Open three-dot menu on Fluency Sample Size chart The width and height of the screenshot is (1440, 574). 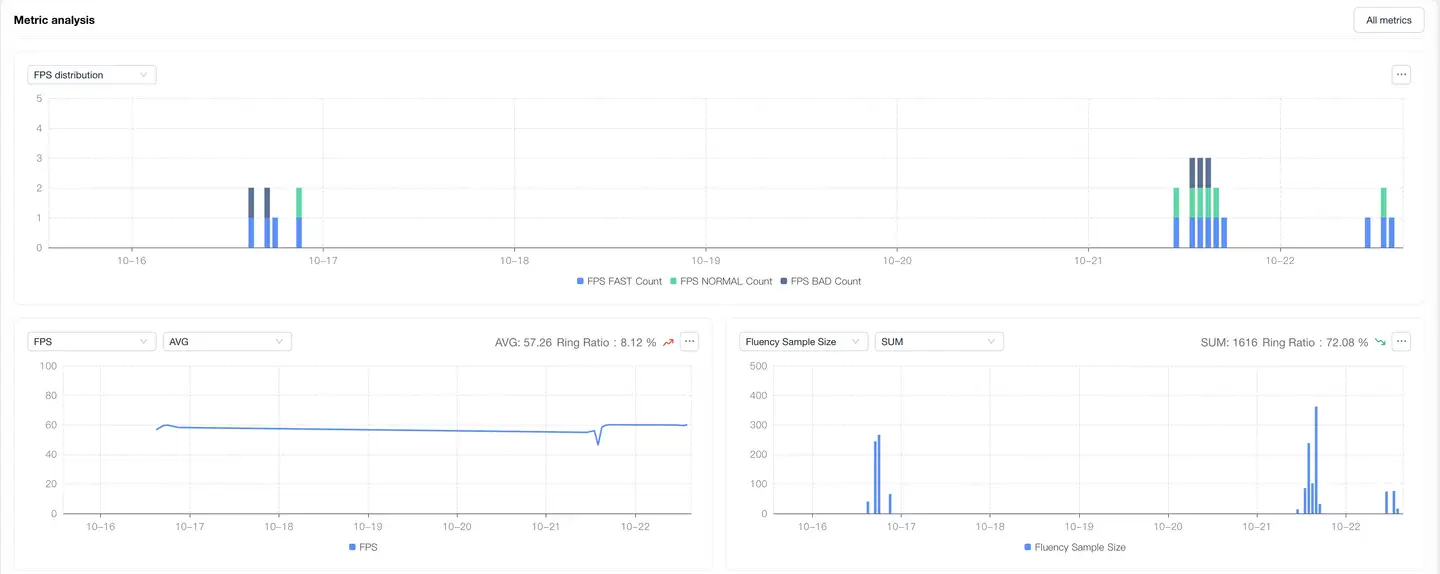1401,342
